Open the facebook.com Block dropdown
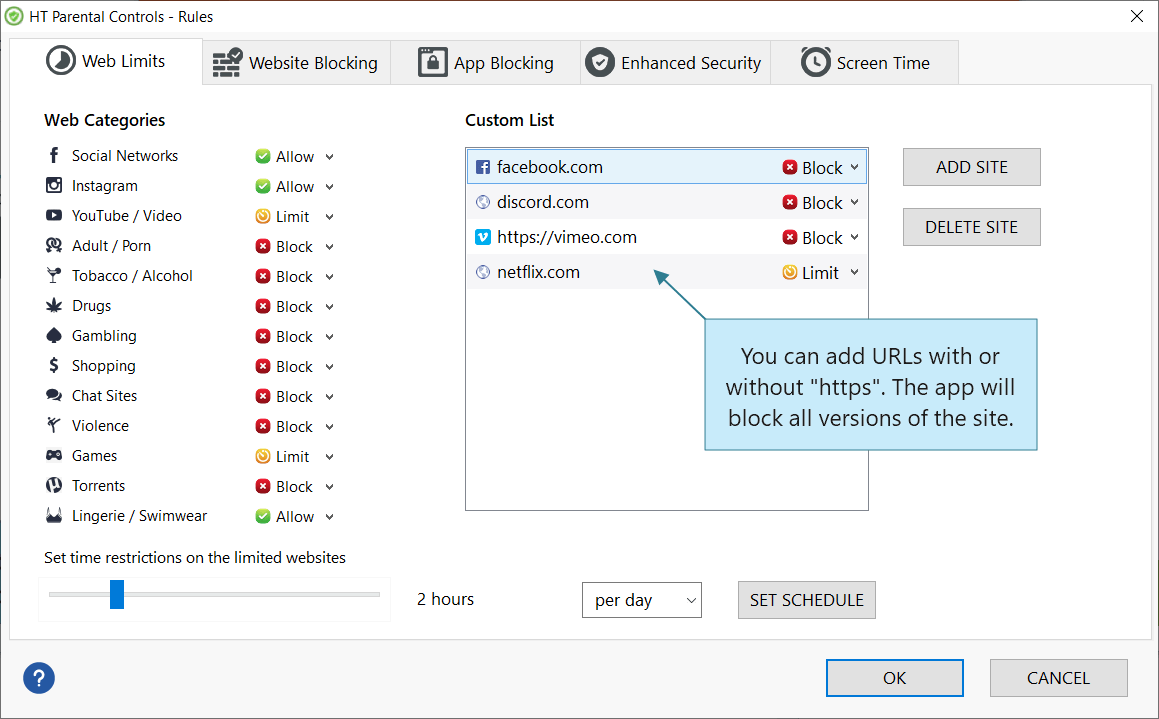This screenshot has height=719, width=1159. point(854,167)
